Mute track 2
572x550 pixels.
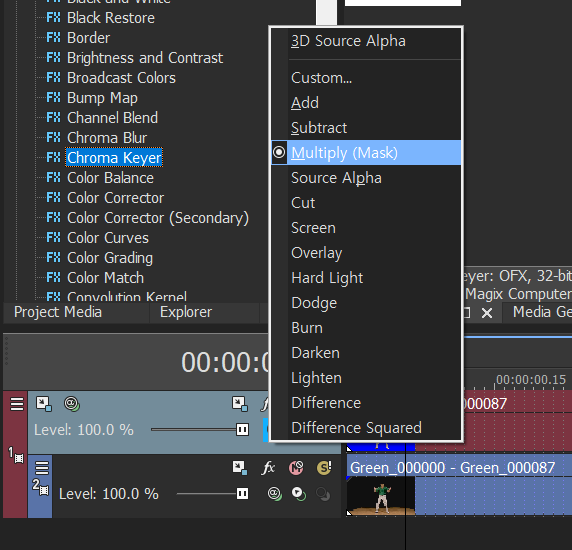click(x=296, y=468)
